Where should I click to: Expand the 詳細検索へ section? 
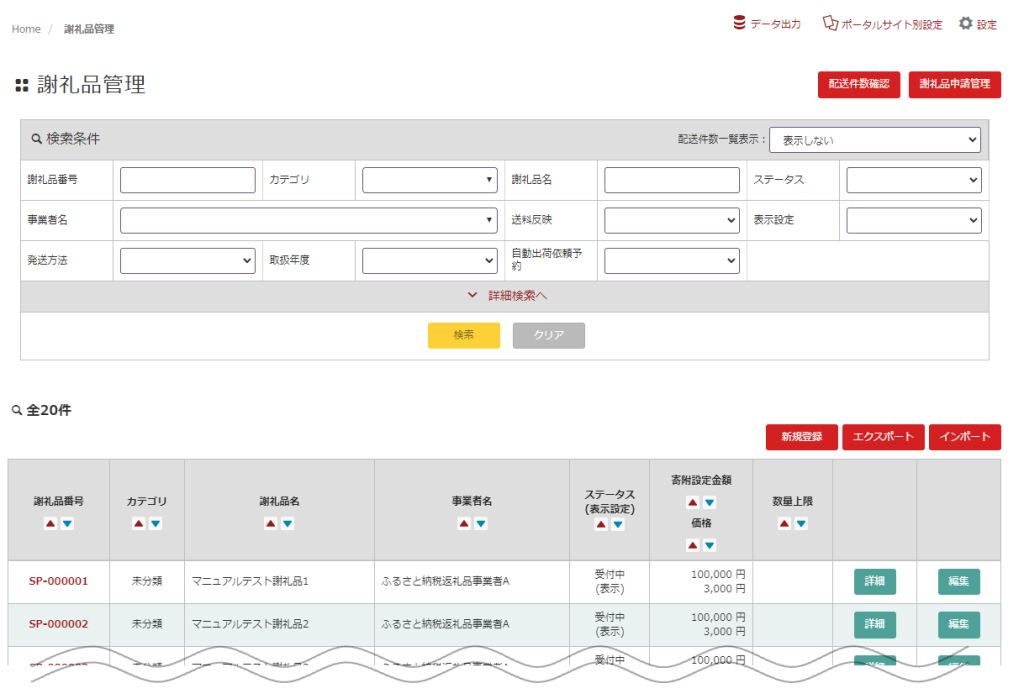(x=507, y=296)
